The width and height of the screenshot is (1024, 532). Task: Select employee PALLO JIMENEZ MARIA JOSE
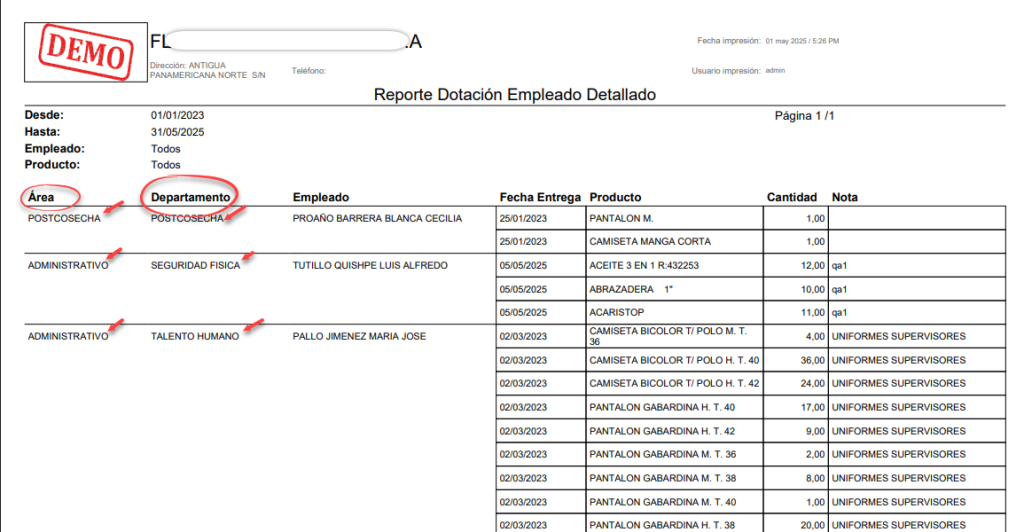point(359,336)
